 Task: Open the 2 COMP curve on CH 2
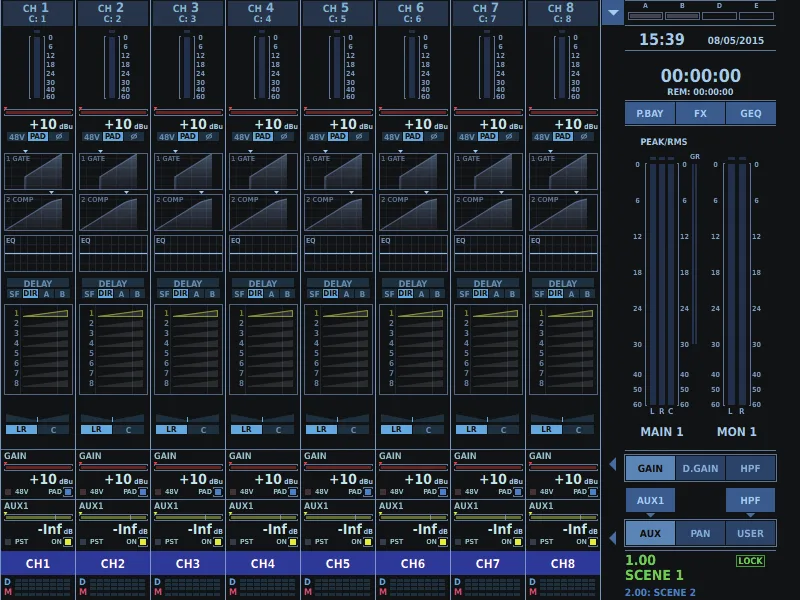pos(113,212)
